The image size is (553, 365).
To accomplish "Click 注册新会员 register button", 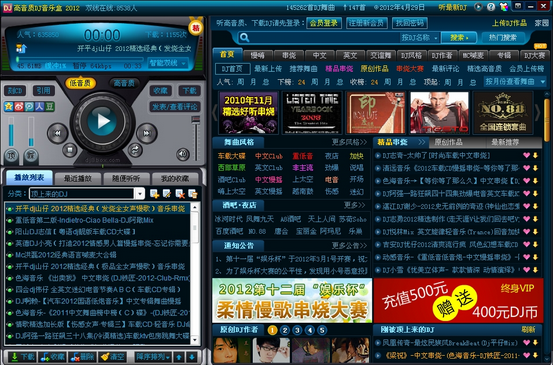I will (x=366, y=23).
